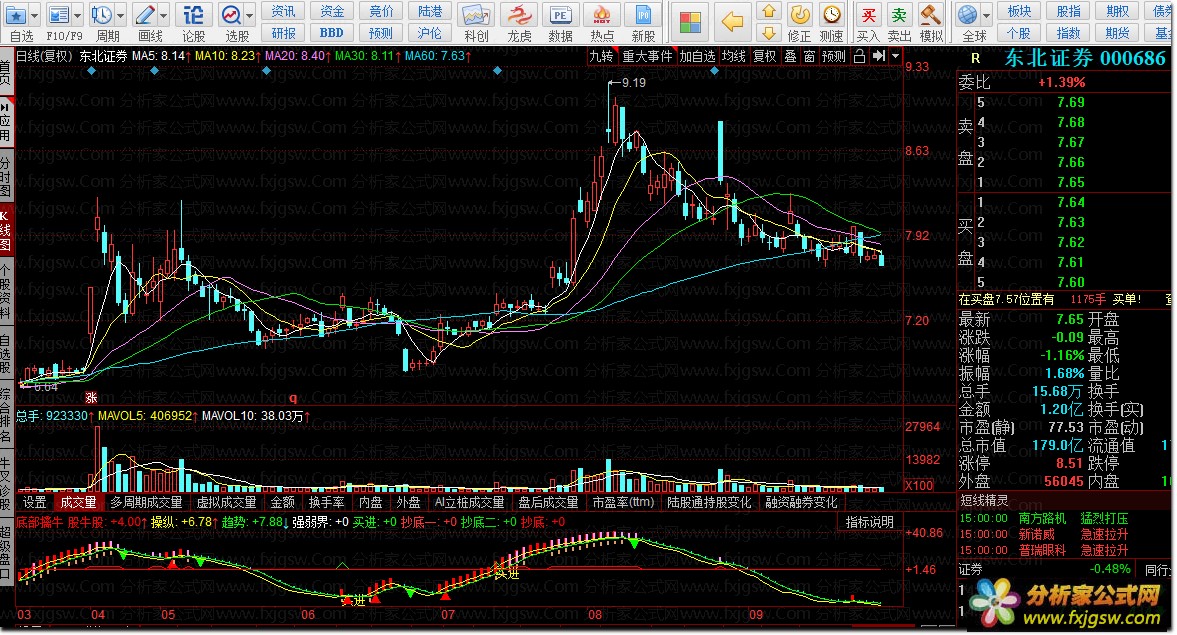Toggle the 叠 overlay chart option
1177x635 pixels.
790,56
